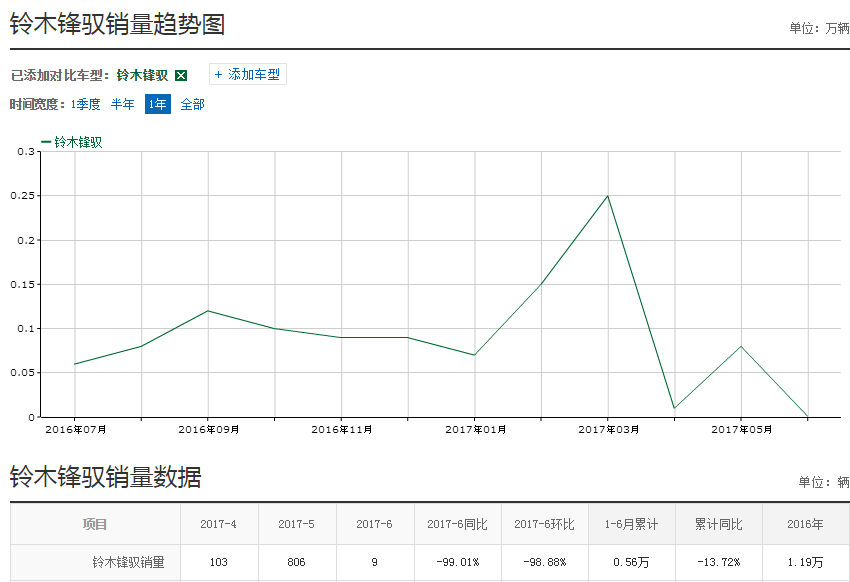
Task: Click the 2017-5 column header
Action: point(296,524)
